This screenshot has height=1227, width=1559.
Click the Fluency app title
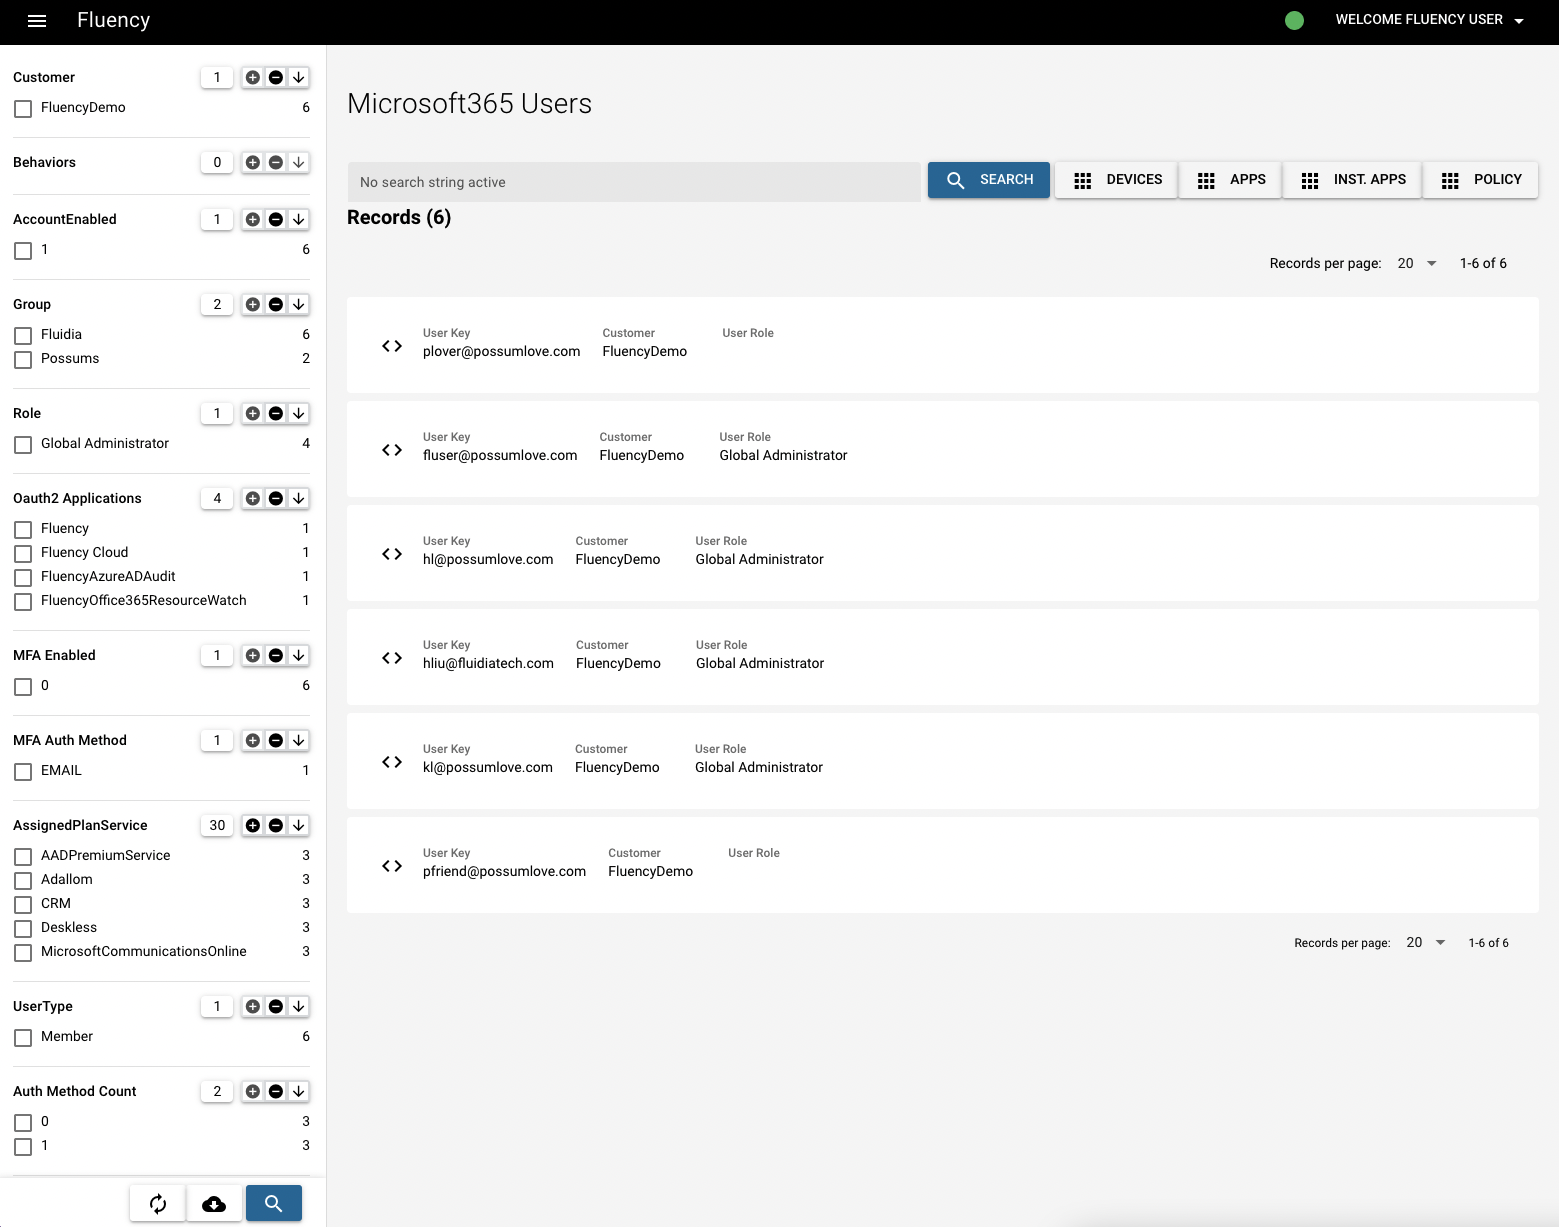(113, 20)
